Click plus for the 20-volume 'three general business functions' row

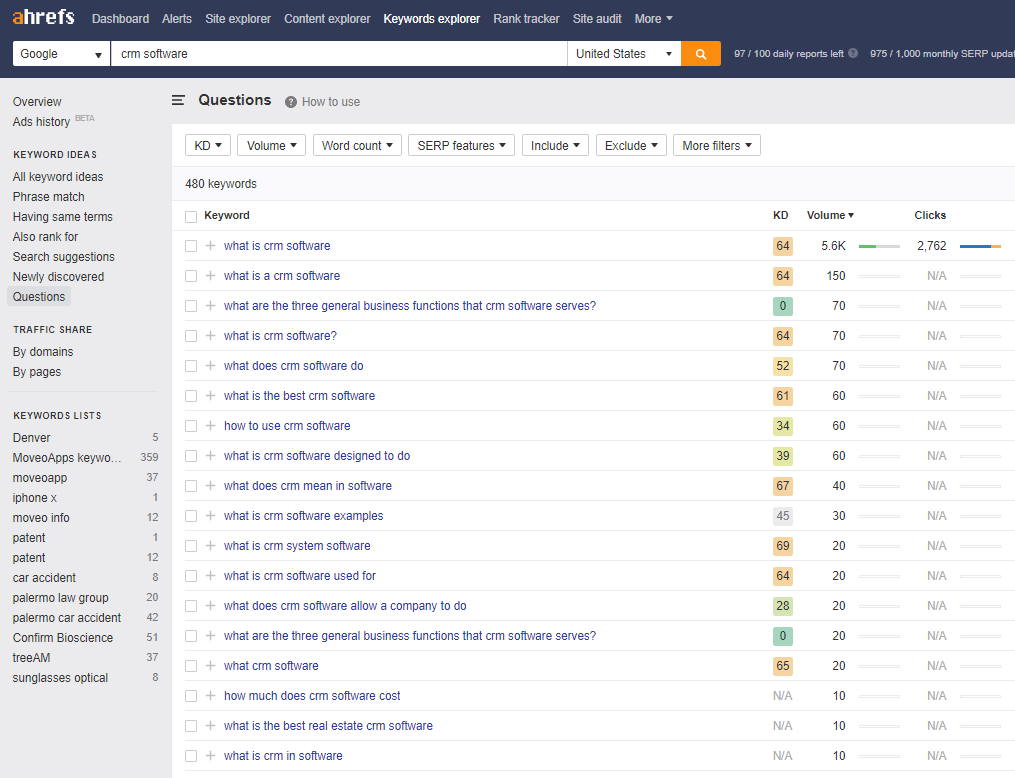click(210, 636)
